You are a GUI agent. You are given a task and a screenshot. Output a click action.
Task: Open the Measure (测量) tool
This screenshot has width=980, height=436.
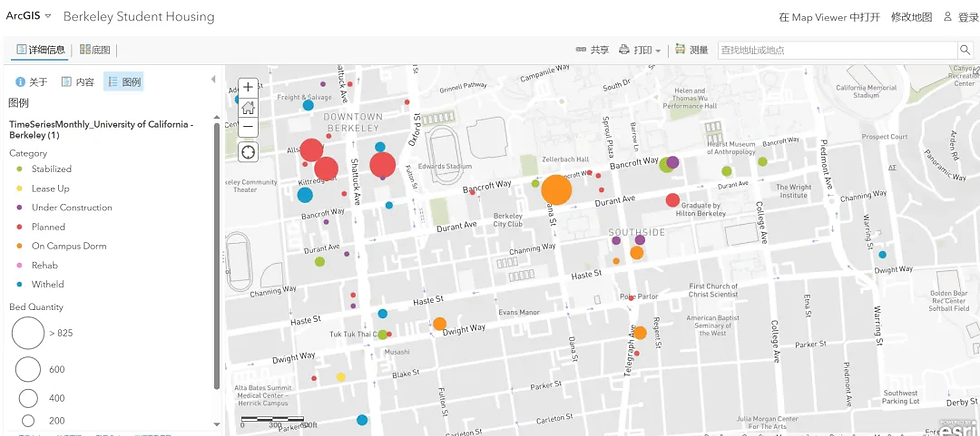(x=691, y=50)
